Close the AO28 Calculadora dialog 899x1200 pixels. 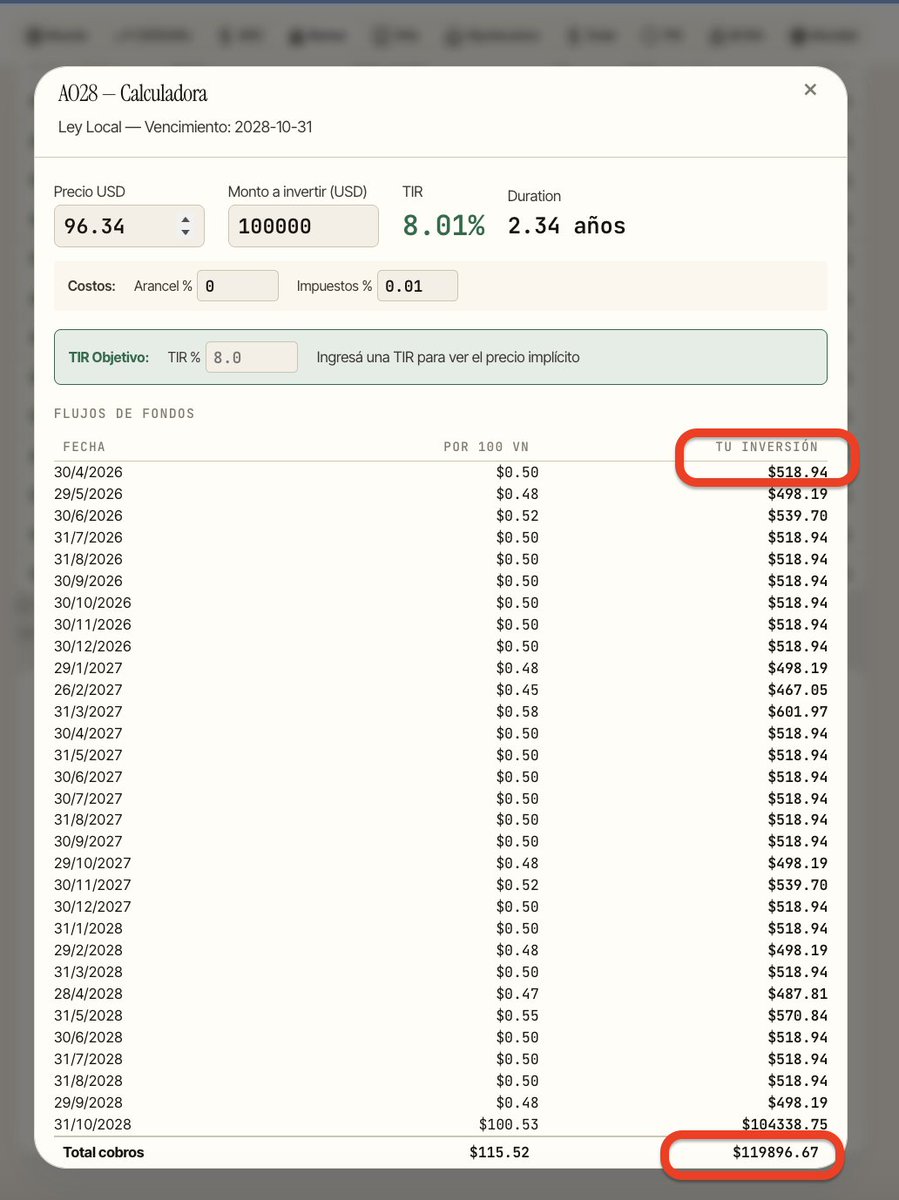[810, 90]
